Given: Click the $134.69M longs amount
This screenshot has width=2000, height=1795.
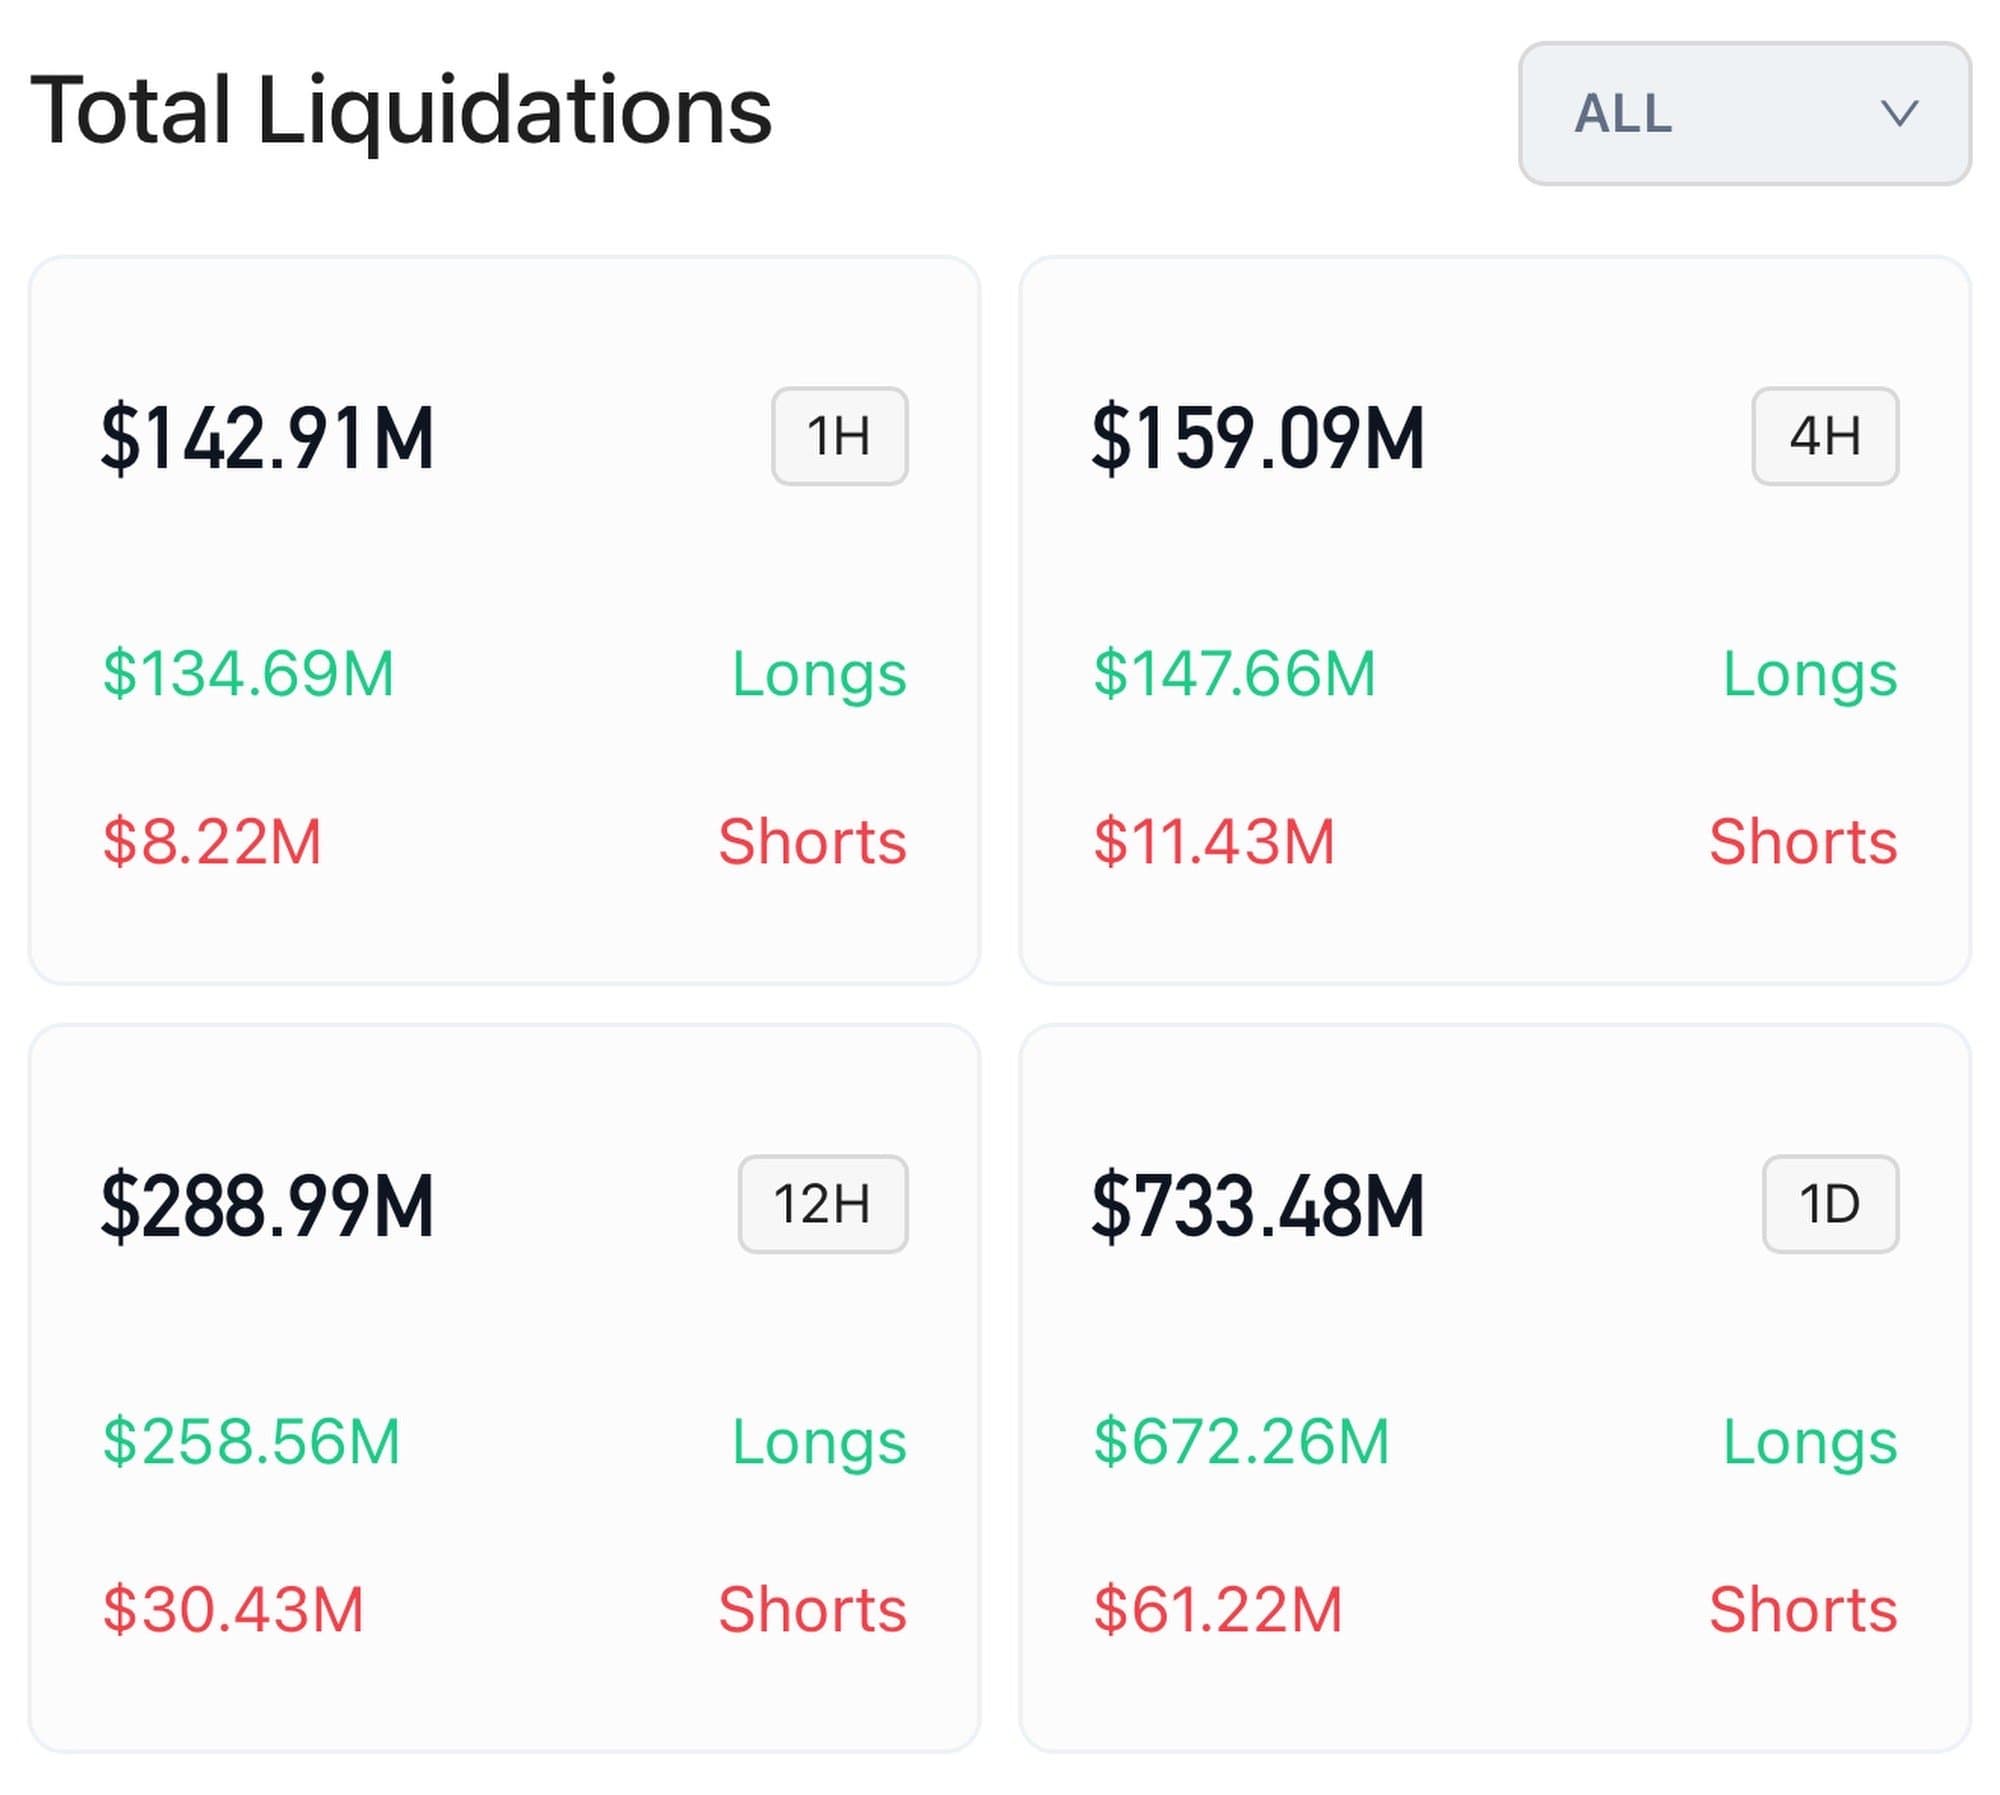Looking at the screenshot, I should pos(249,674).
